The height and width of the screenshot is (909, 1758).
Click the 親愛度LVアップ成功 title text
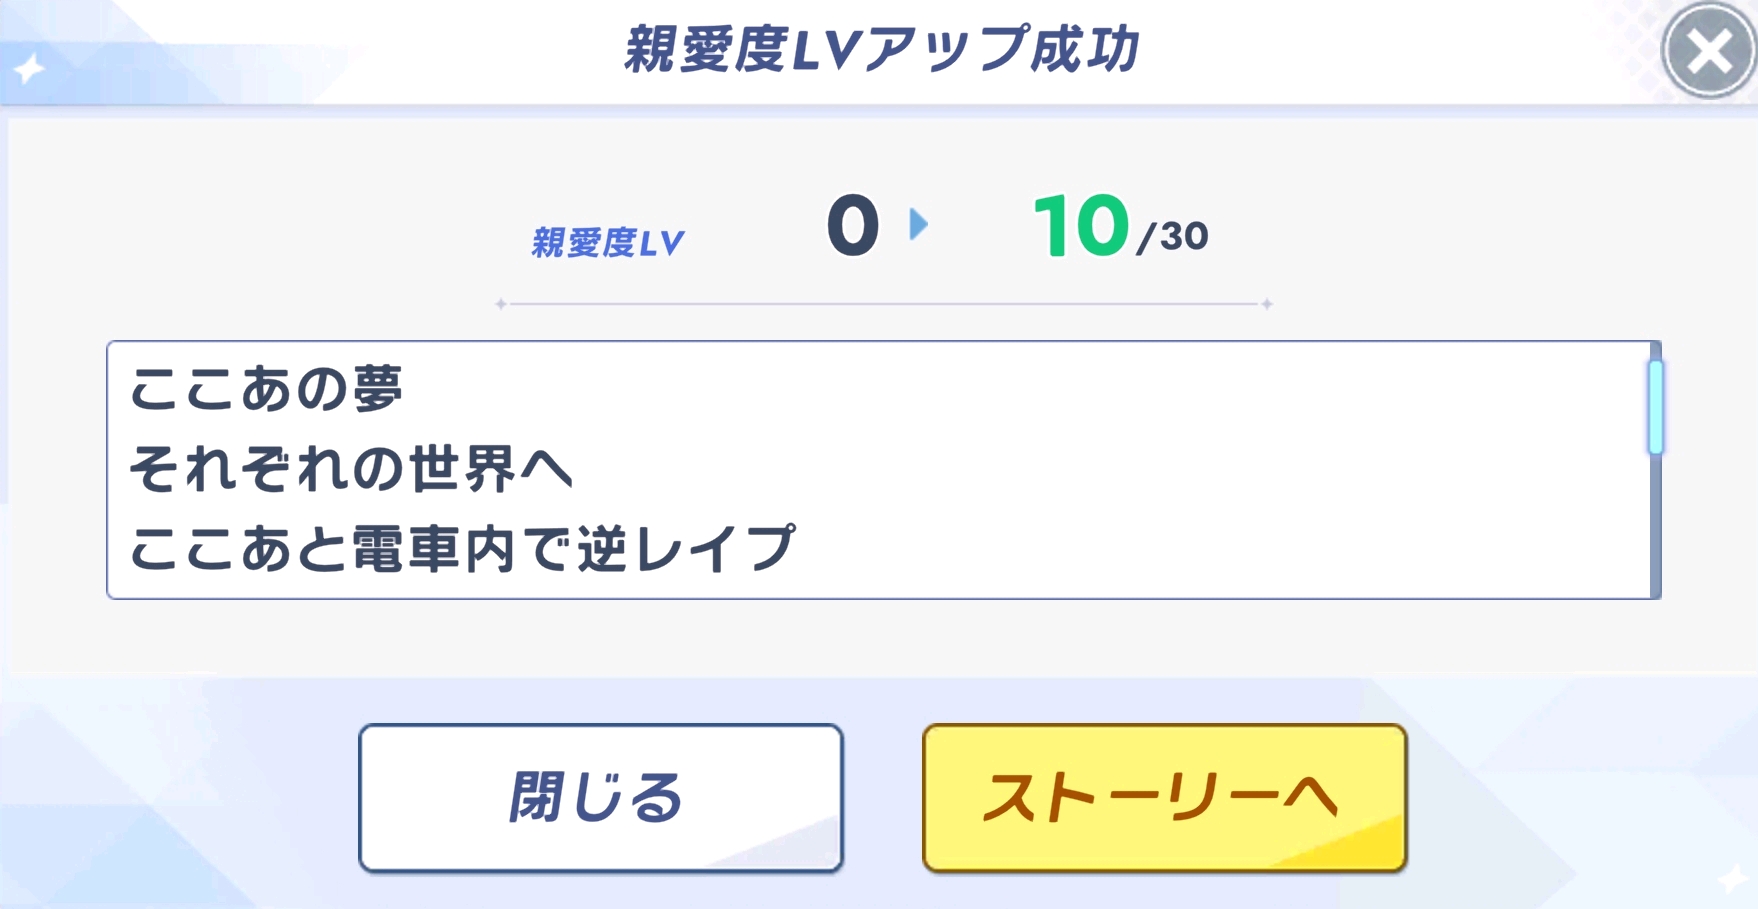point(881,49)
